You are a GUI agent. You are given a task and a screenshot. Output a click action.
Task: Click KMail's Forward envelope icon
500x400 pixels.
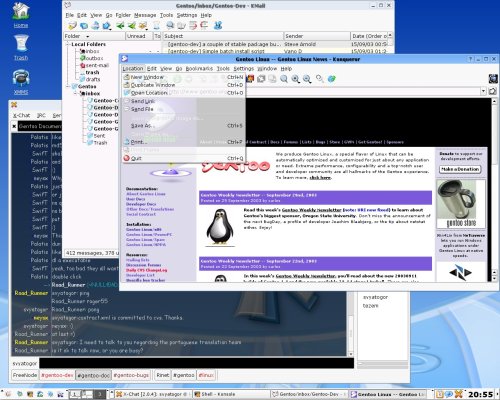pyautogui.click(x=143, y=25)
